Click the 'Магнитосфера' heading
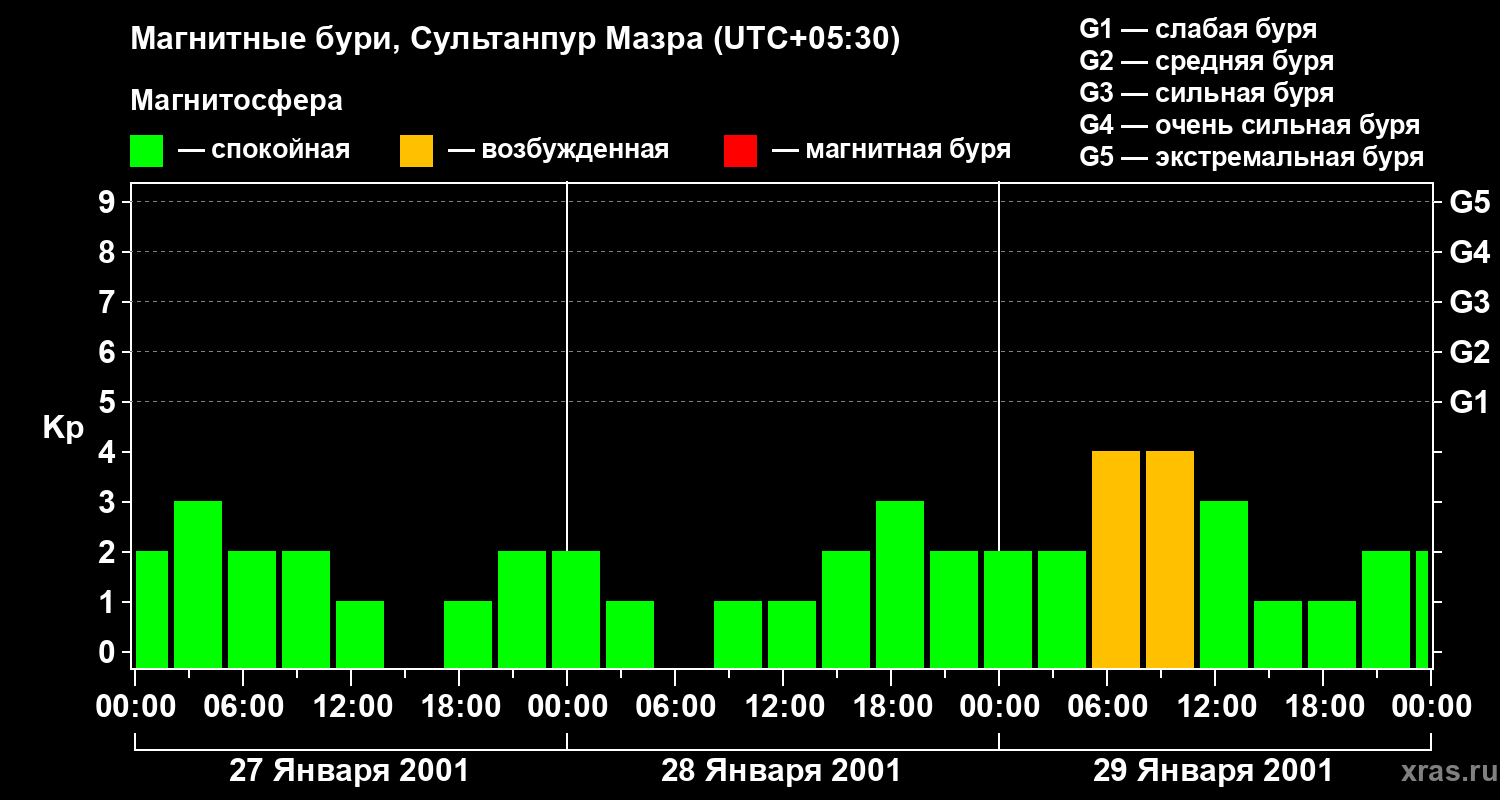The width and height of the screenshot is (1500, 800). tap(236, 101)
